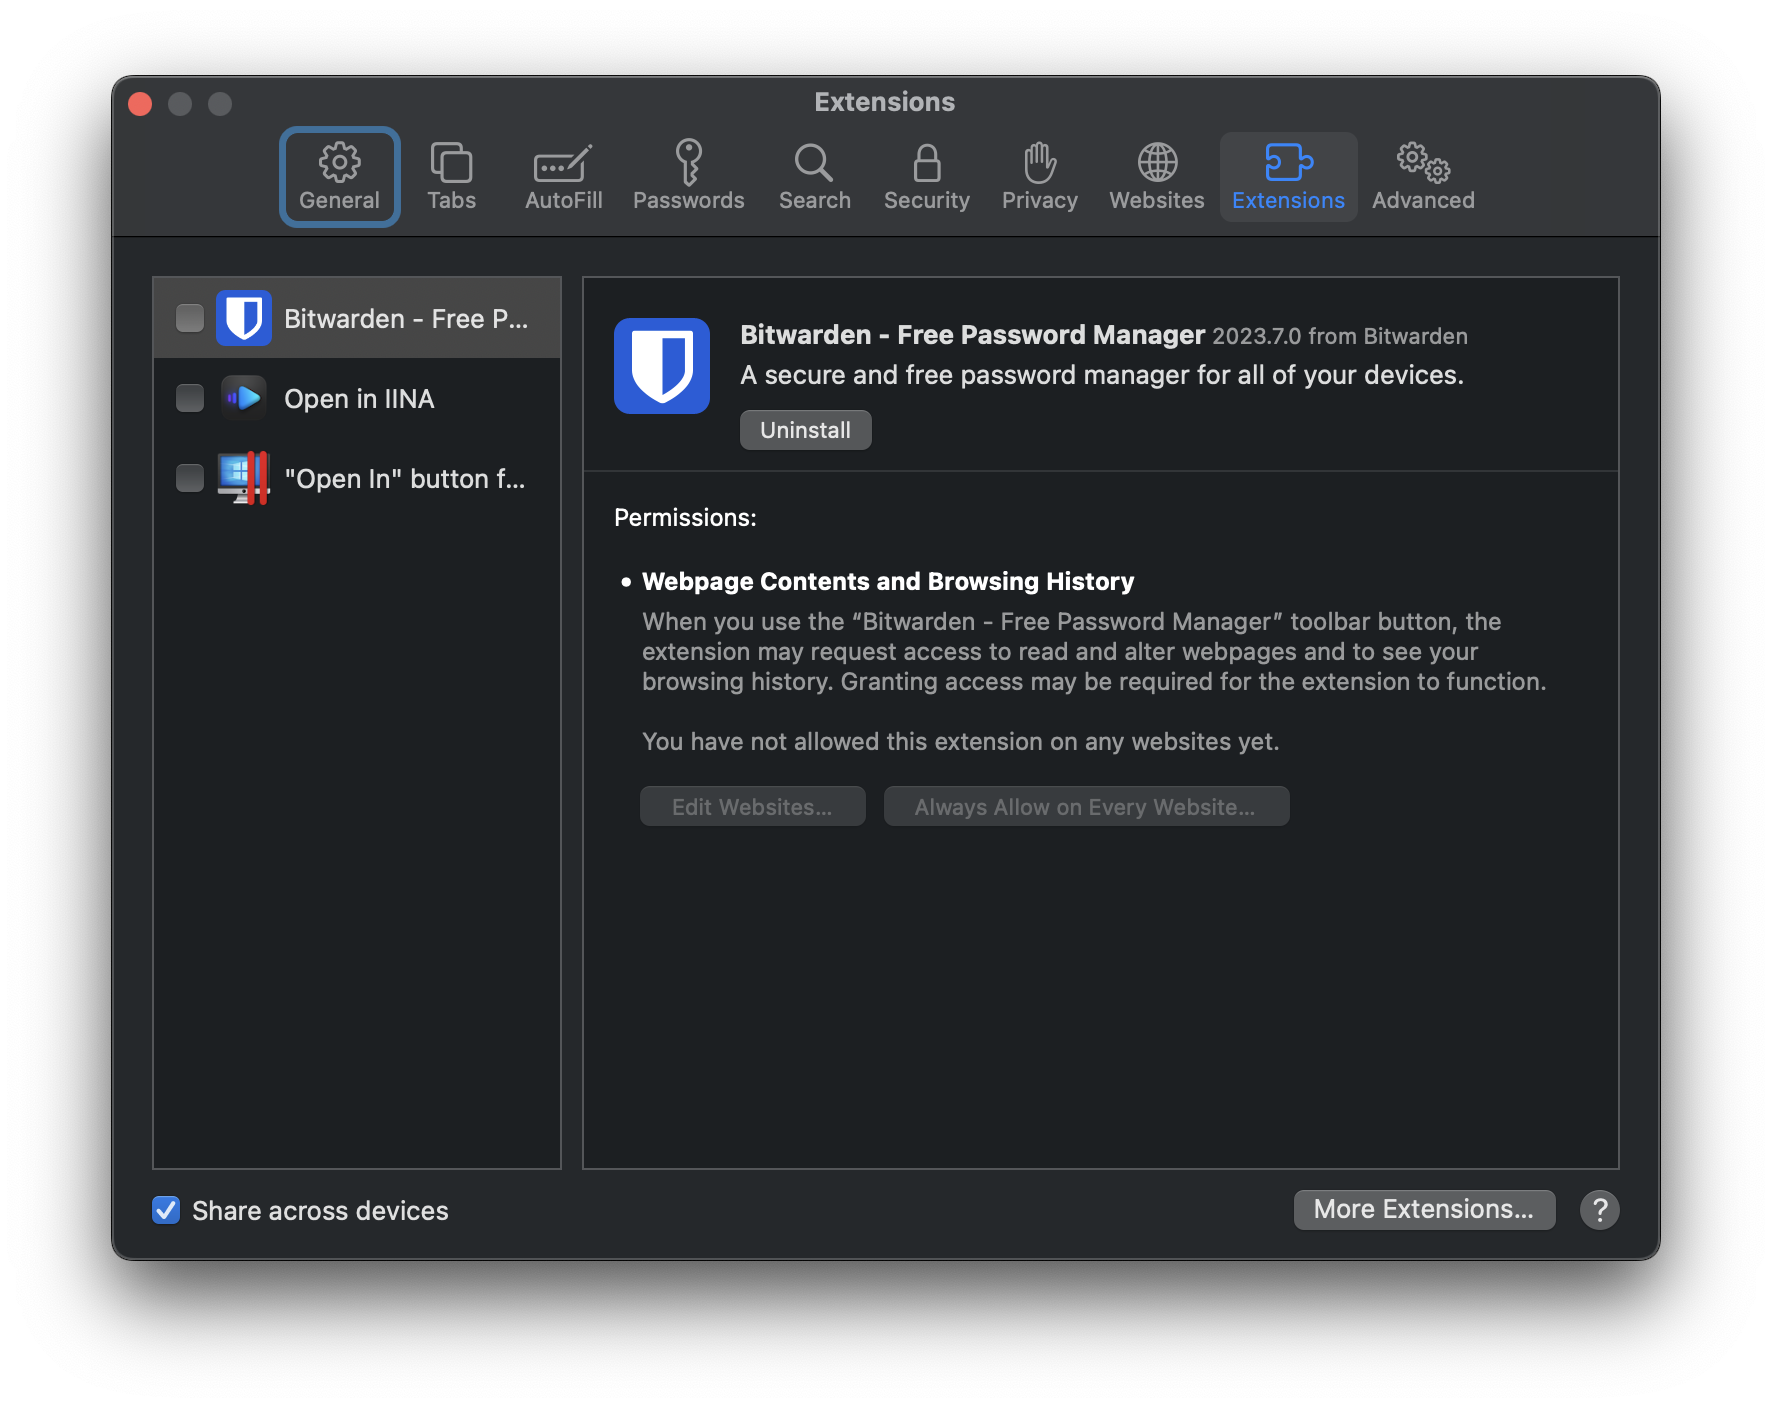The height and width of the screenshot is (1408, 1772).
Task: Show the Privacy preferences pane
Action: [x=1040, y=177]
